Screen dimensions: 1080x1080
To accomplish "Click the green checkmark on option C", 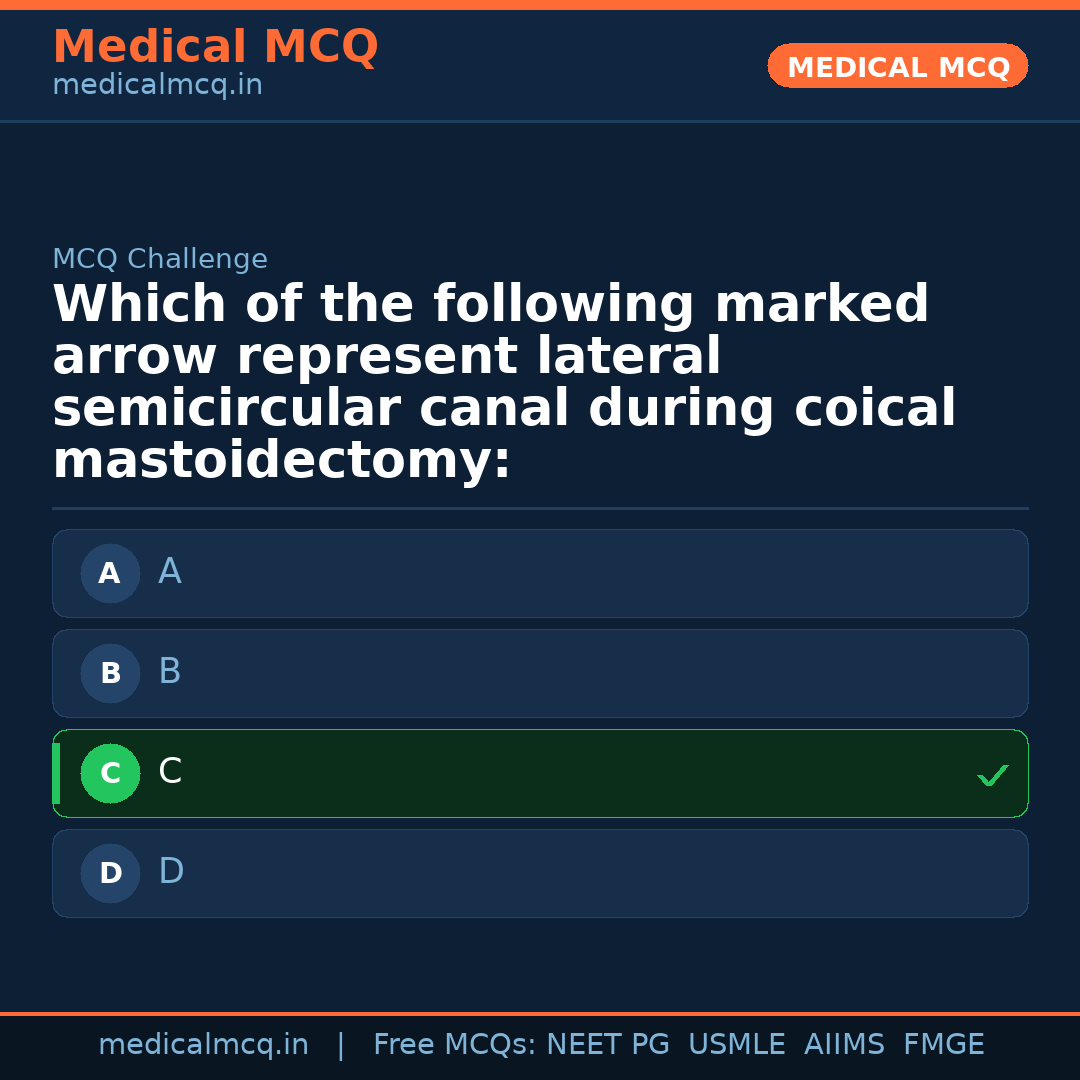I will click(x=992, y=774).
